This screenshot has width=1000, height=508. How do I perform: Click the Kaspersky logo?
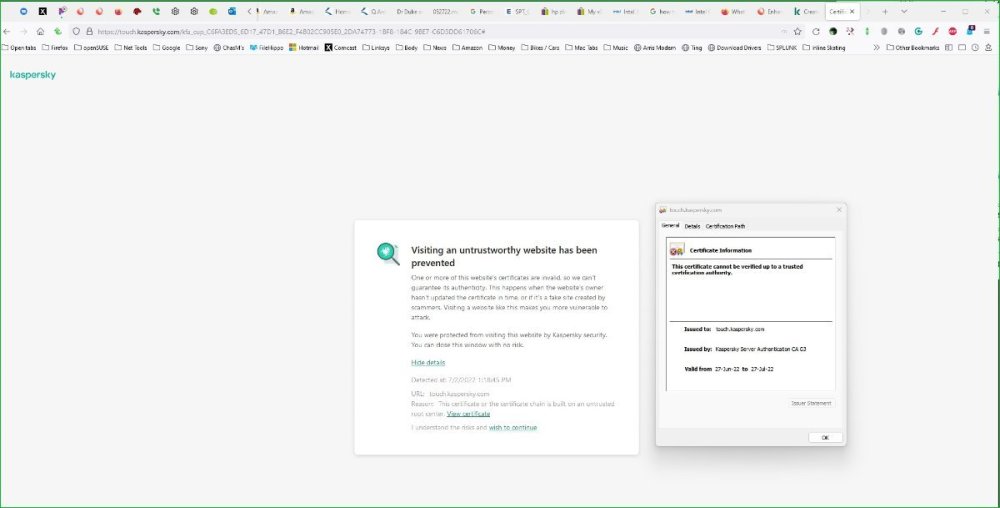pyautogui.click(x=33, y=75)
